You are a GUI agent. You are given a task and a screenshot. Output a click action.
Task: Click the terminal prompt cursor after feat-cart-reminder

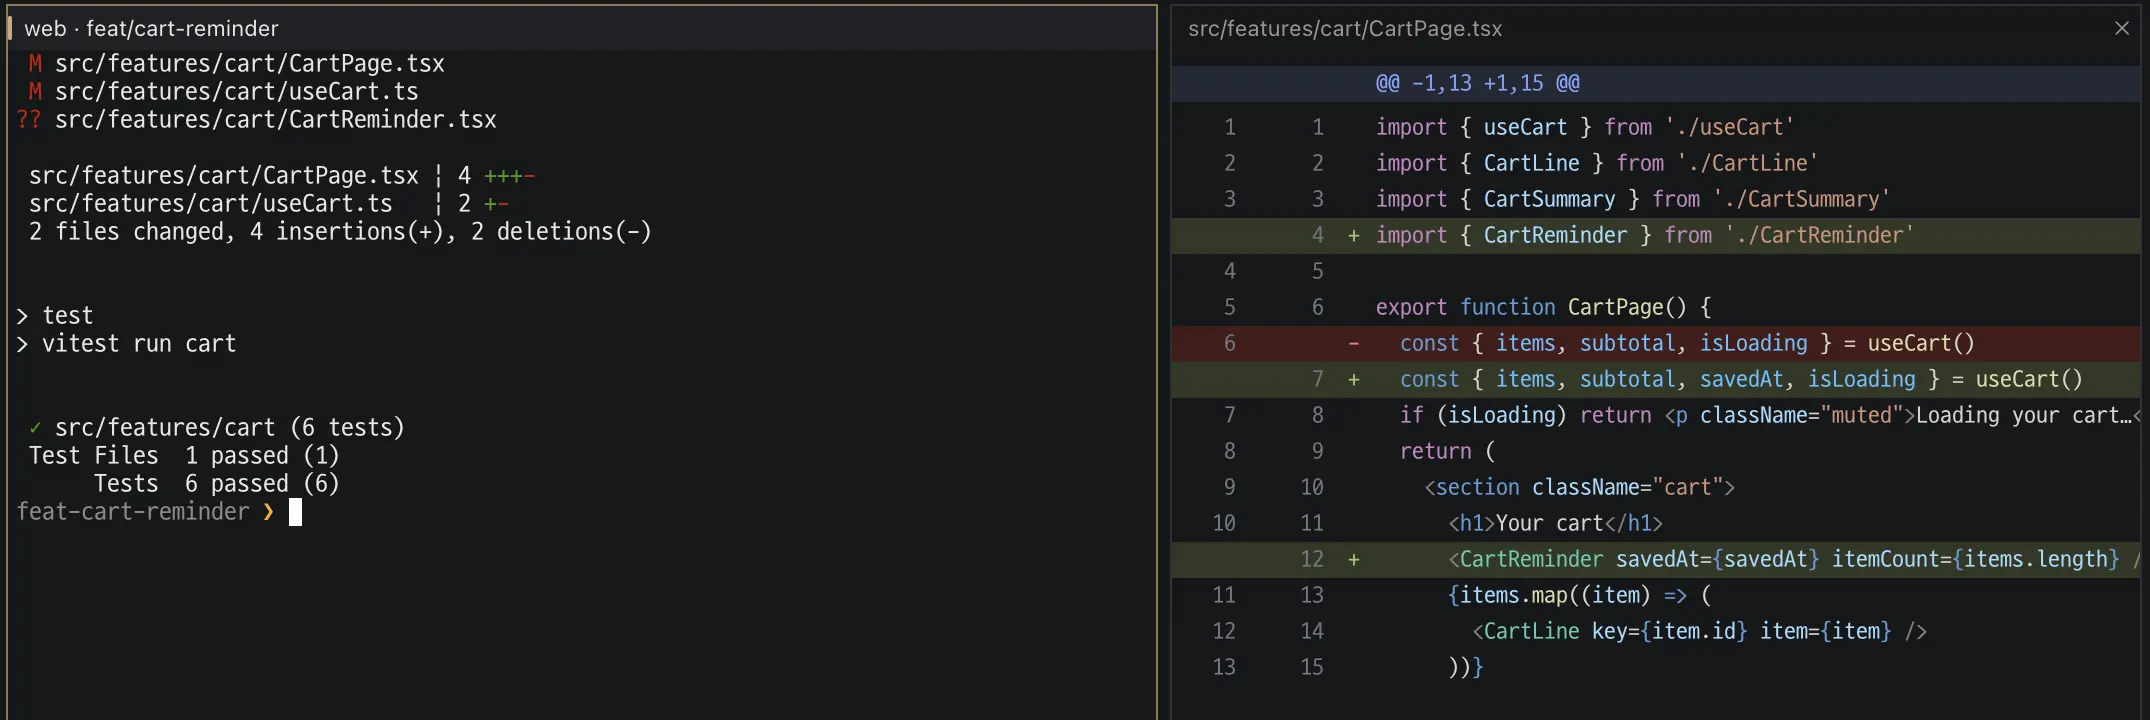pyautogui.click(x=295, y=512)
